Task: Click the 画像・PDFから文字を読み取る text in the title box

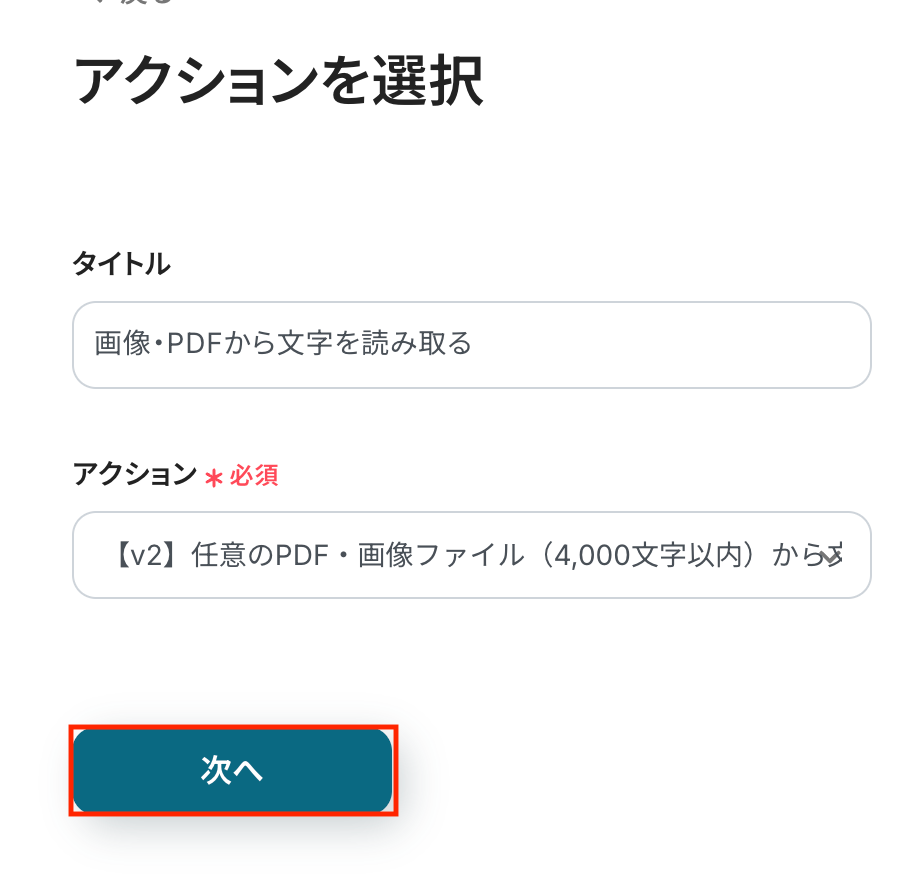Action: [x=283, y=345]
